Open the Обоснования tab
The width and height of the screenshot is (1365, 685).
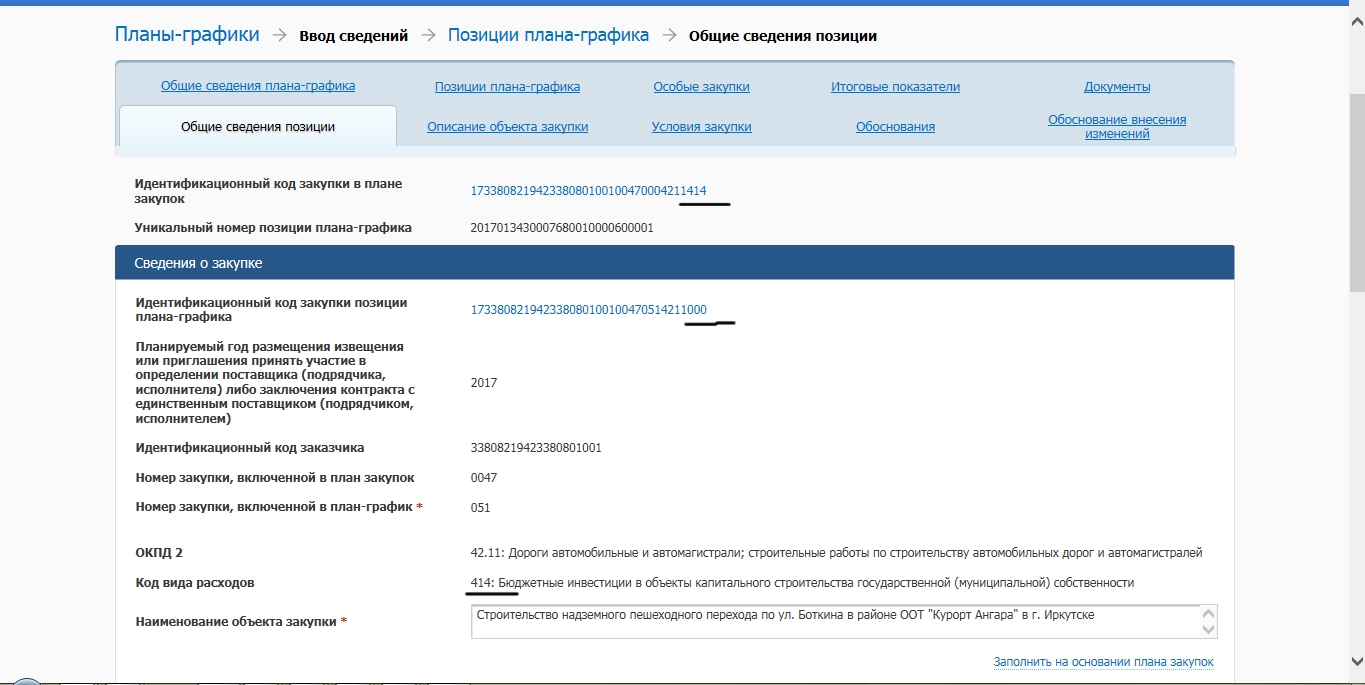pyautogui.click(x=895, y=127)
